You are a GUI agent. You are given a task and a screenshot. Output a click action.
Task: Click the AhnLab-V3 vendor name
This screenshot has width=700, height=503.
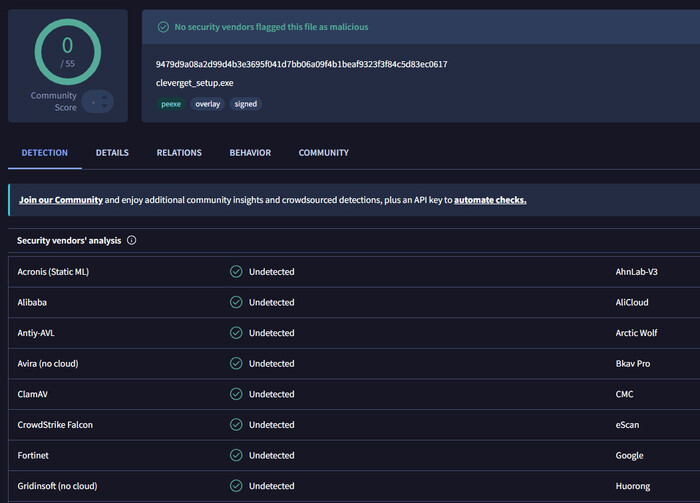click(637, 272)
